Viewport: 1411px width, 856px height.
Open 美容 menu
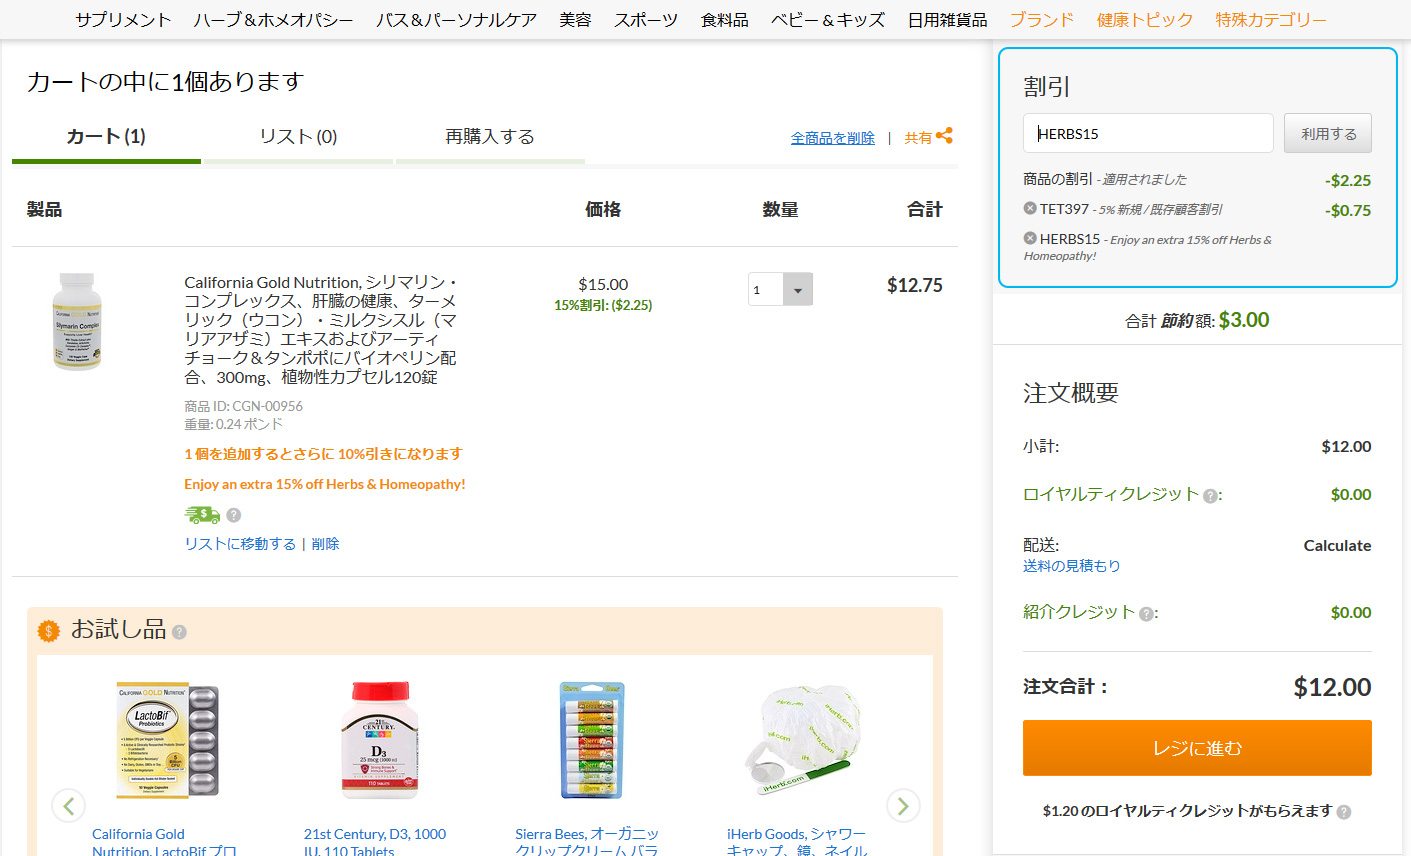click(575, 20)
